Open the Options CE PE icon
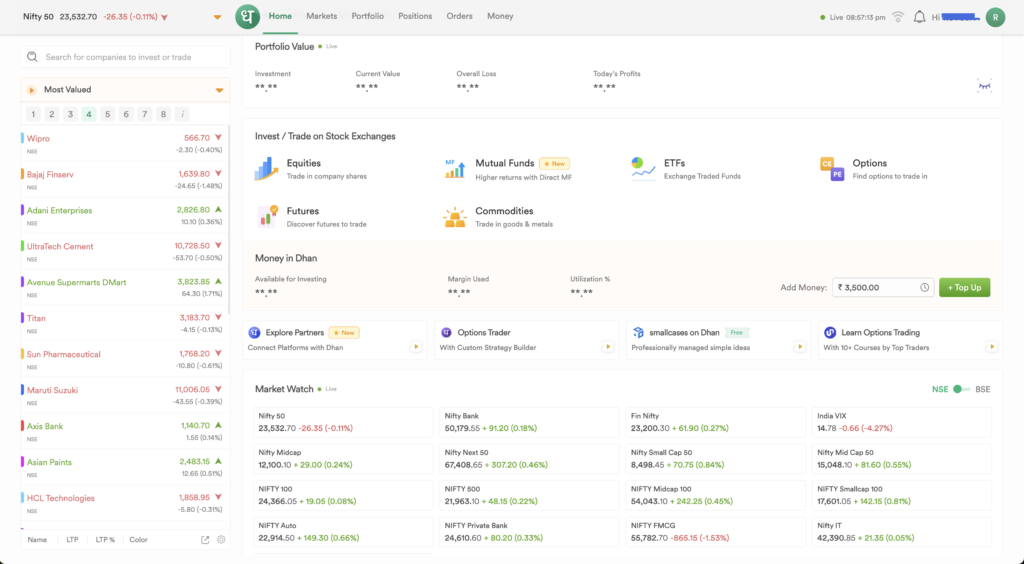Image resolution: width=1024 pixels, height=564 pixels. click(832, 168)
